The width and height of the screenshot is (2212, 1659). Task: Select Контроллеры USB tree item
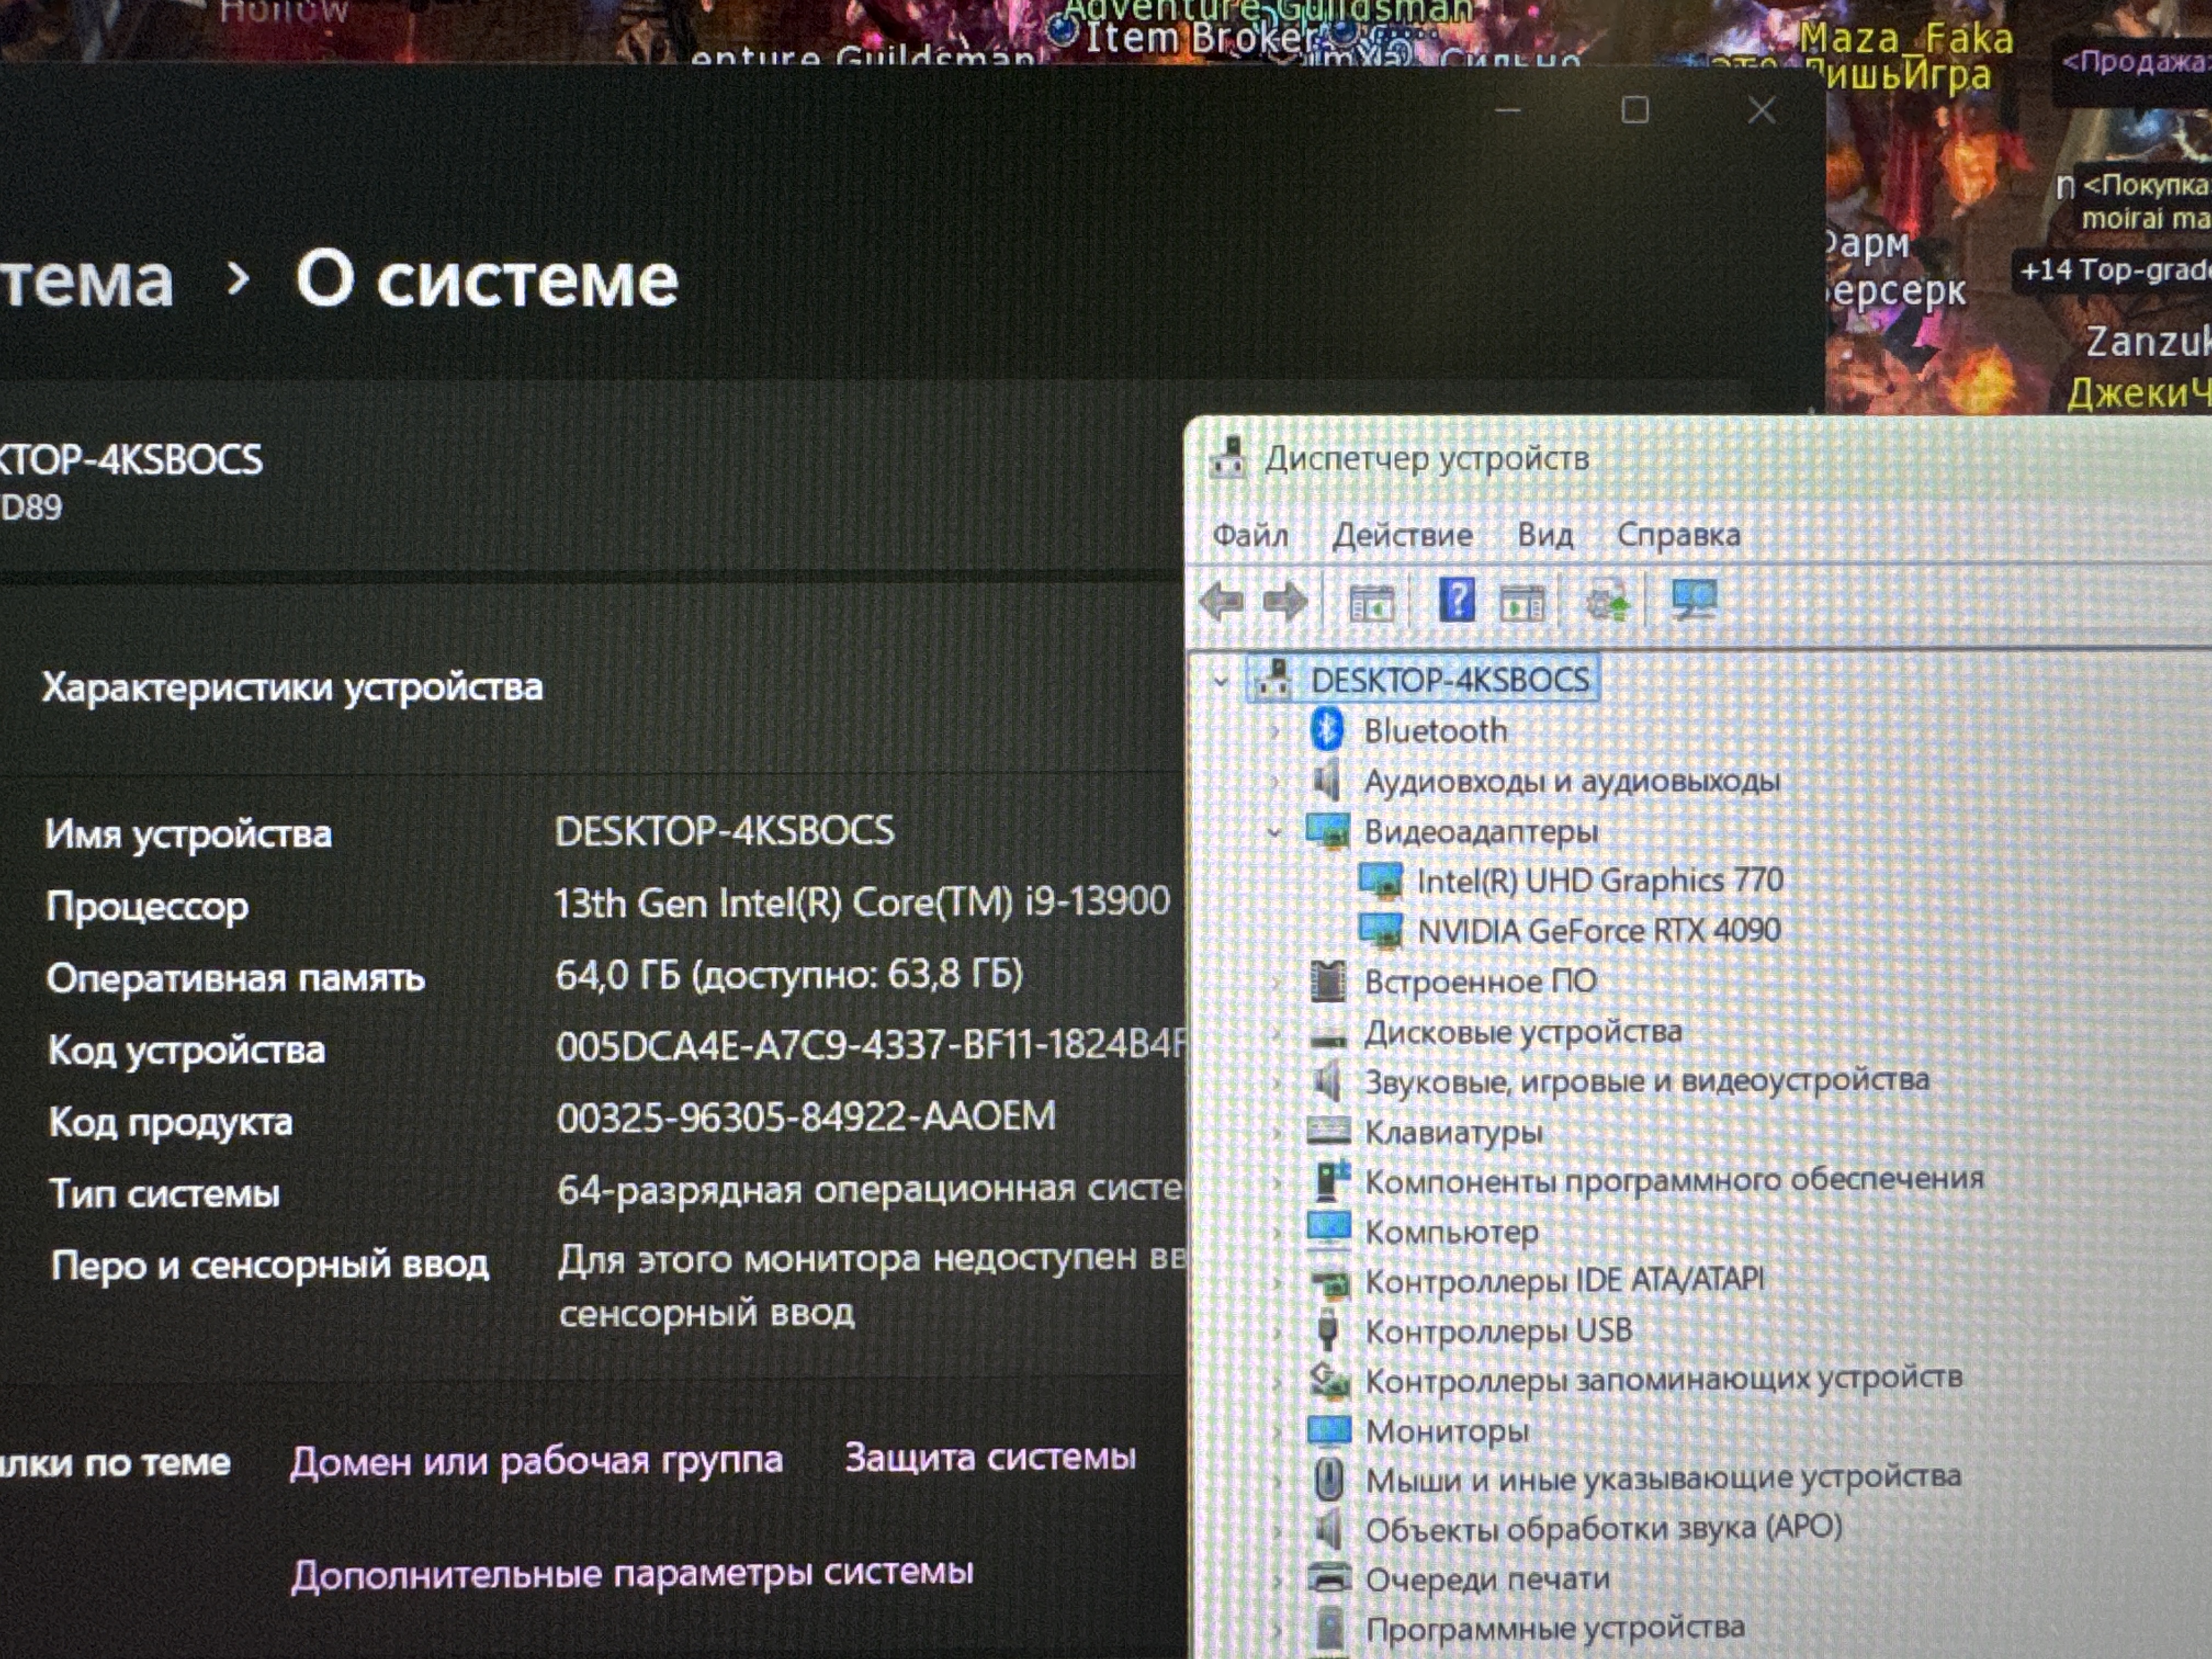[1498, 1331]
